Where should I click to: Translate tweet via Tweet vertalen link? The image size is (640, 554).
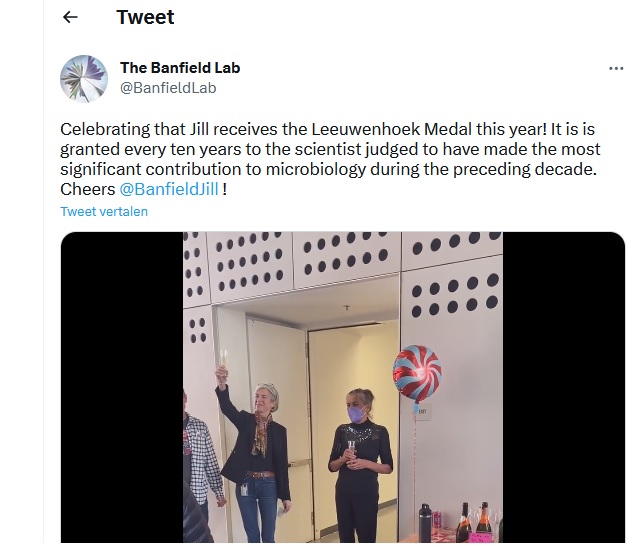pos(104,211)
